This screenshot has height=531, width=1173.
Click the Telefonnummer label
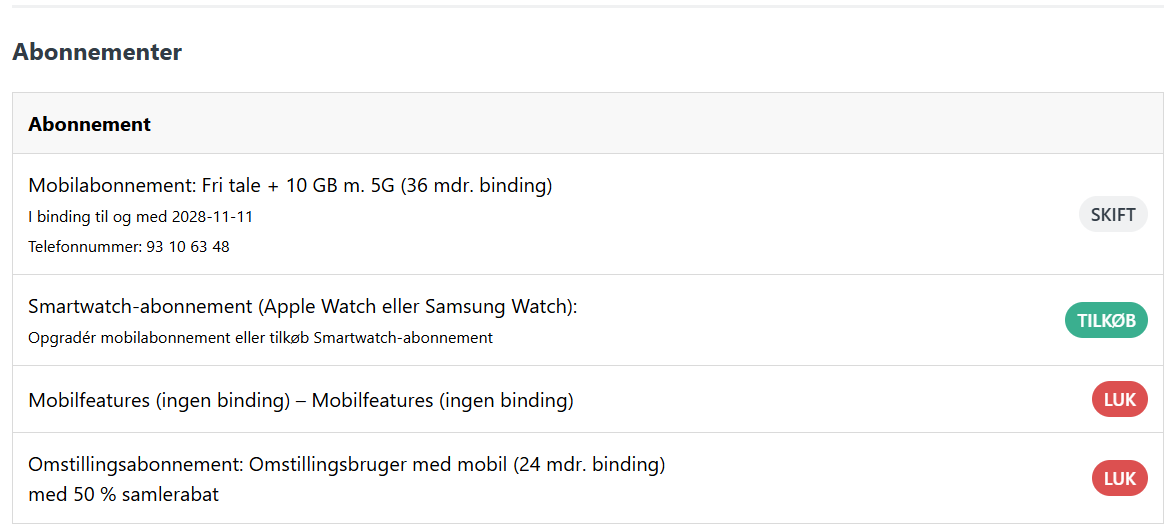point(84,246)
